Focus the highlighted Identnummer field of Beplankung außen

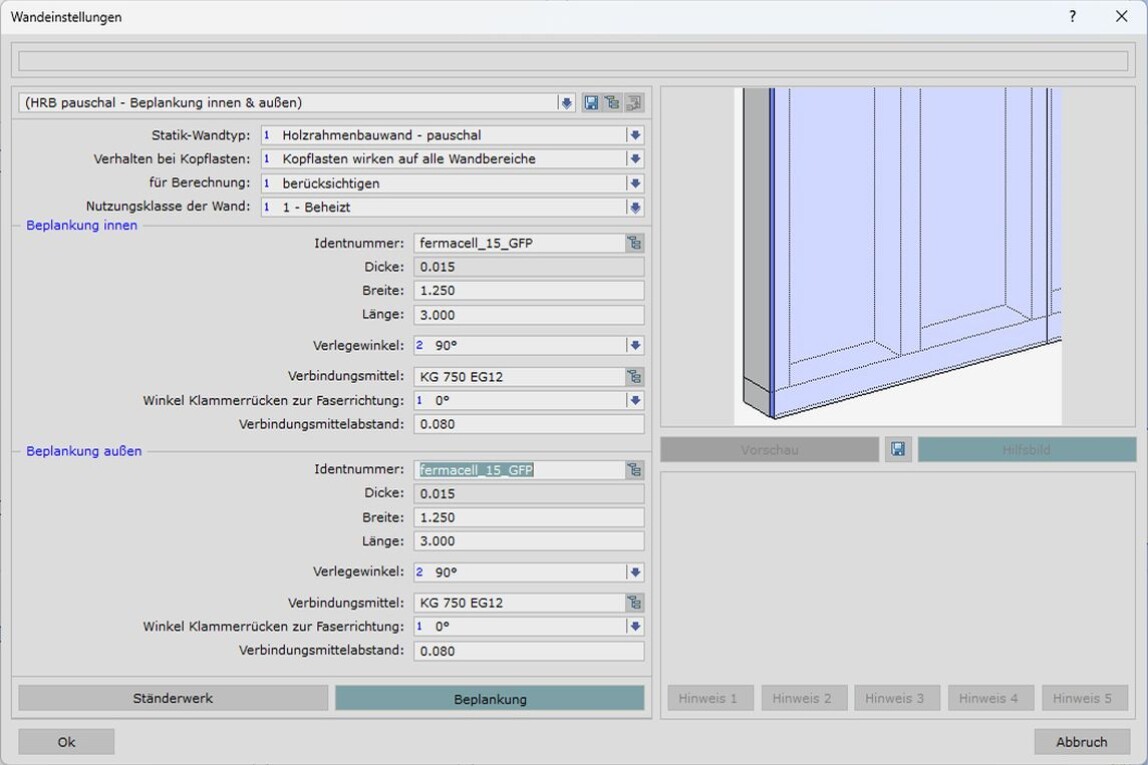(x=519, y=470)
